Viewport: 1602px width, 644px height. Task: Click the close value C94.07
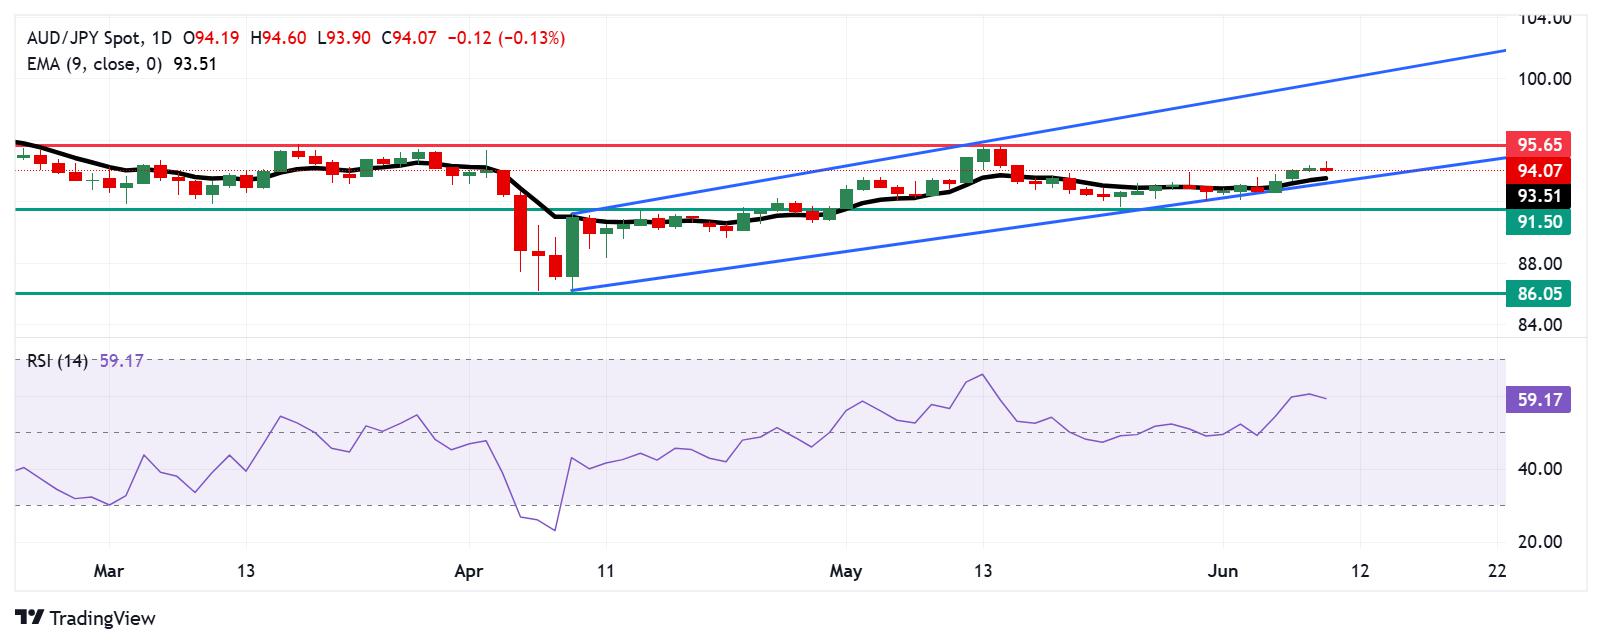(x=408, y=38)
